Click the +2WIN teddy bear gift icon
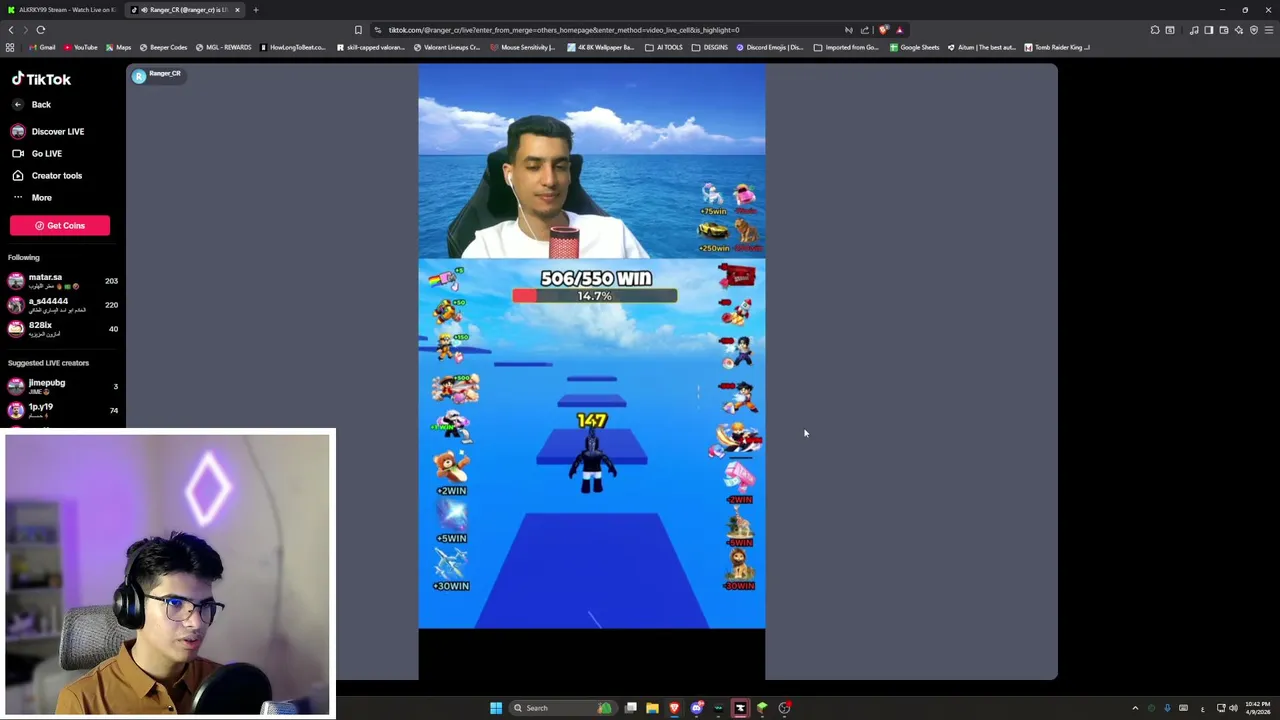The width and height of the screenshot is (1280, 720). (452, 467)
